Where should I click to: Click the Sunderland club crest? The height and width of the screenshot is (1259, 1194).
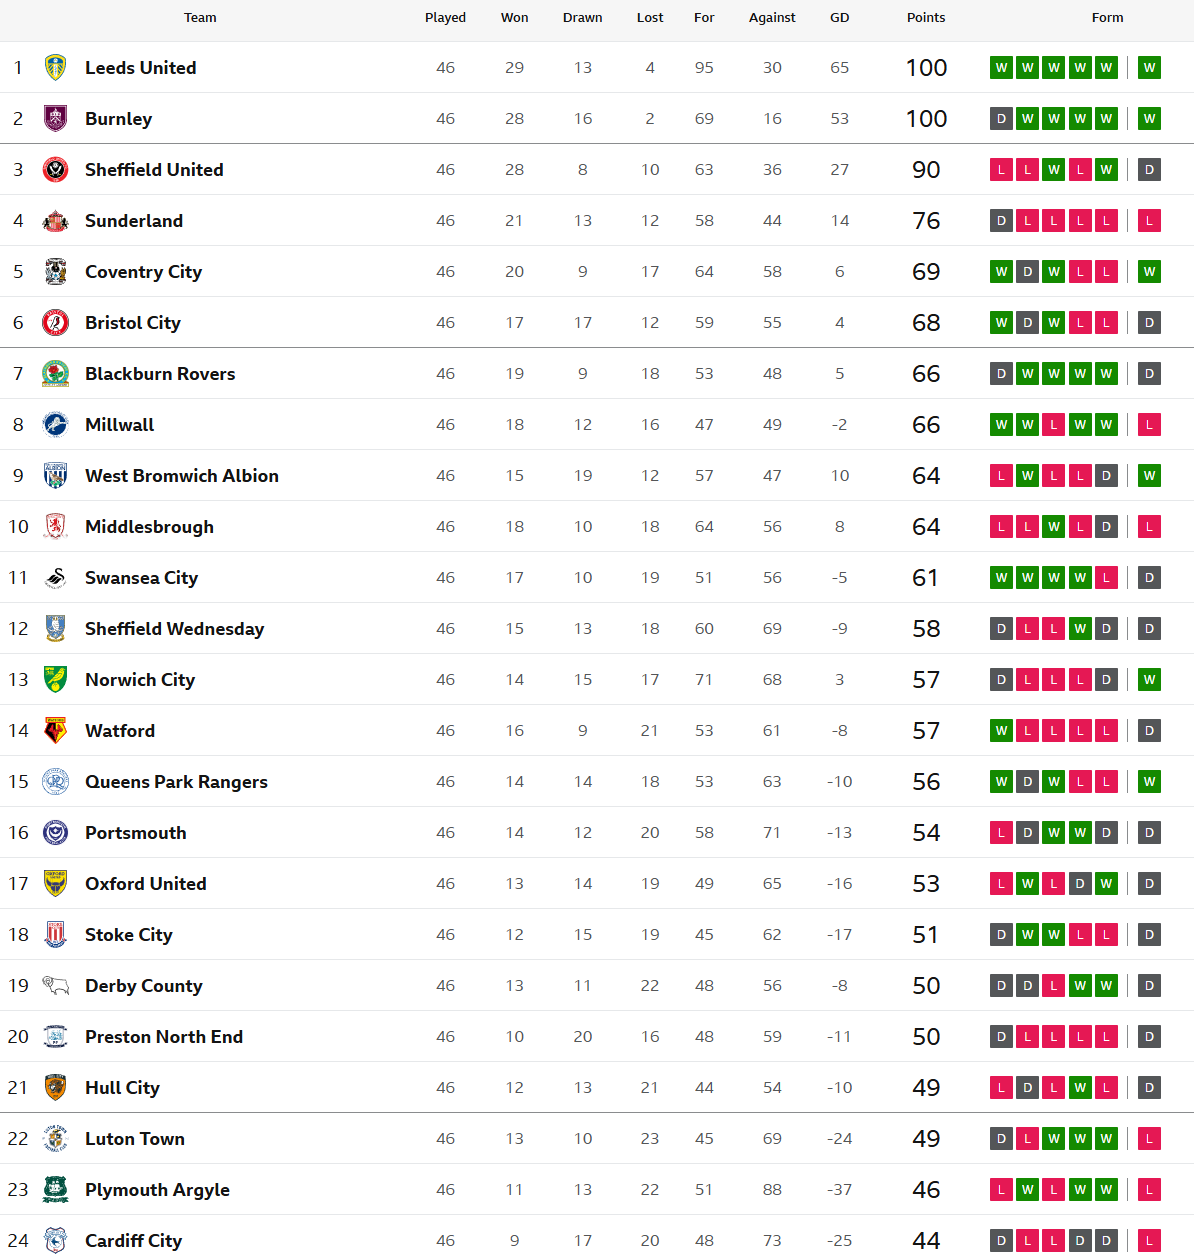(56, 221)
